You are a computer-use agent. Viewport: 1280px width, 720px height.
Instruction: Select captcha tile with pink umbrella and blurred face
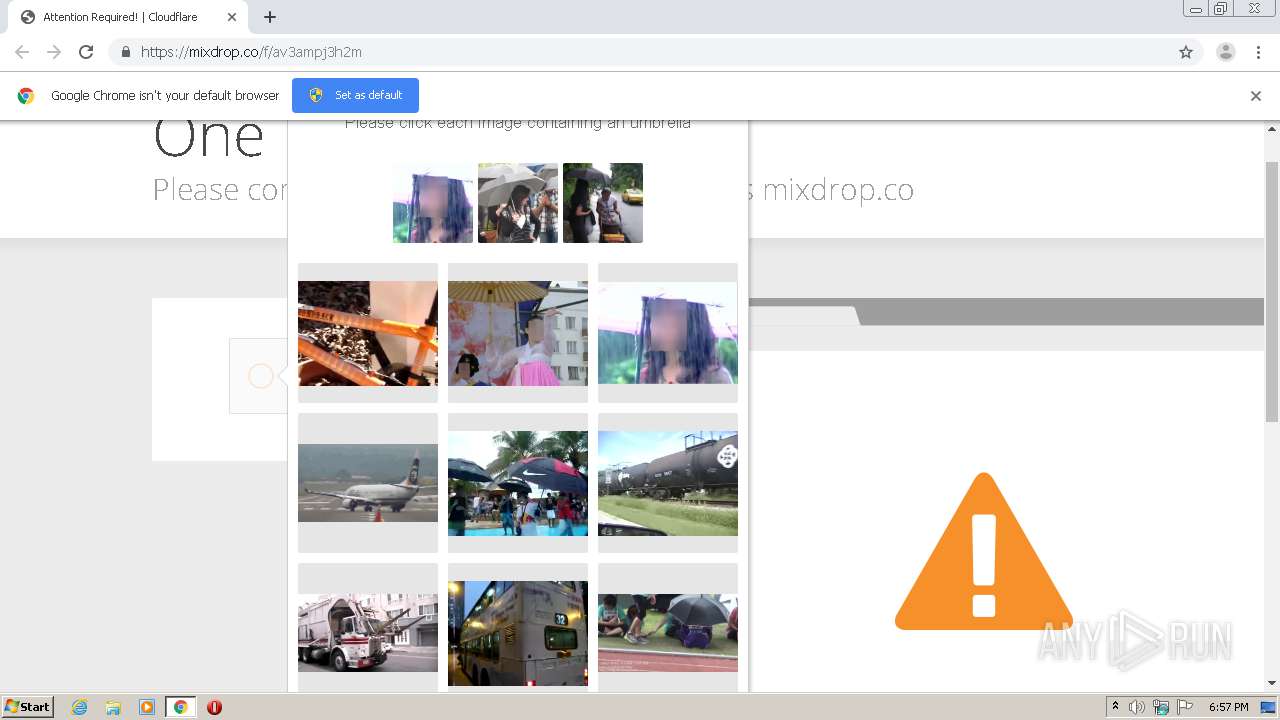click(x=668, y=333)
